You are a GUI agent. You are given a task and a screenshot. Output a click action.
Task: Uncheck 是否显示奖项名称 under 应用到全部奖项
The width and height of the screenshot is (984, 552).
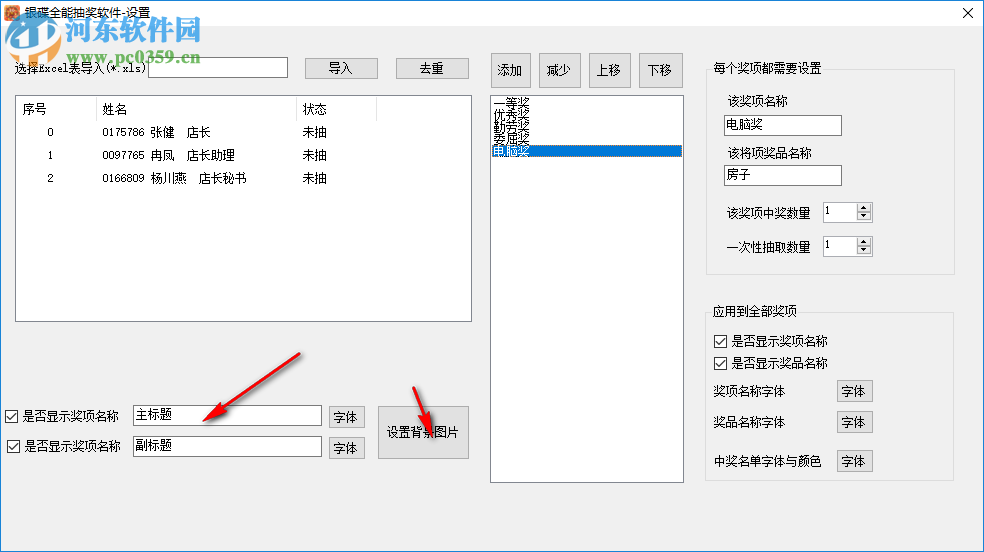point(720,341)
